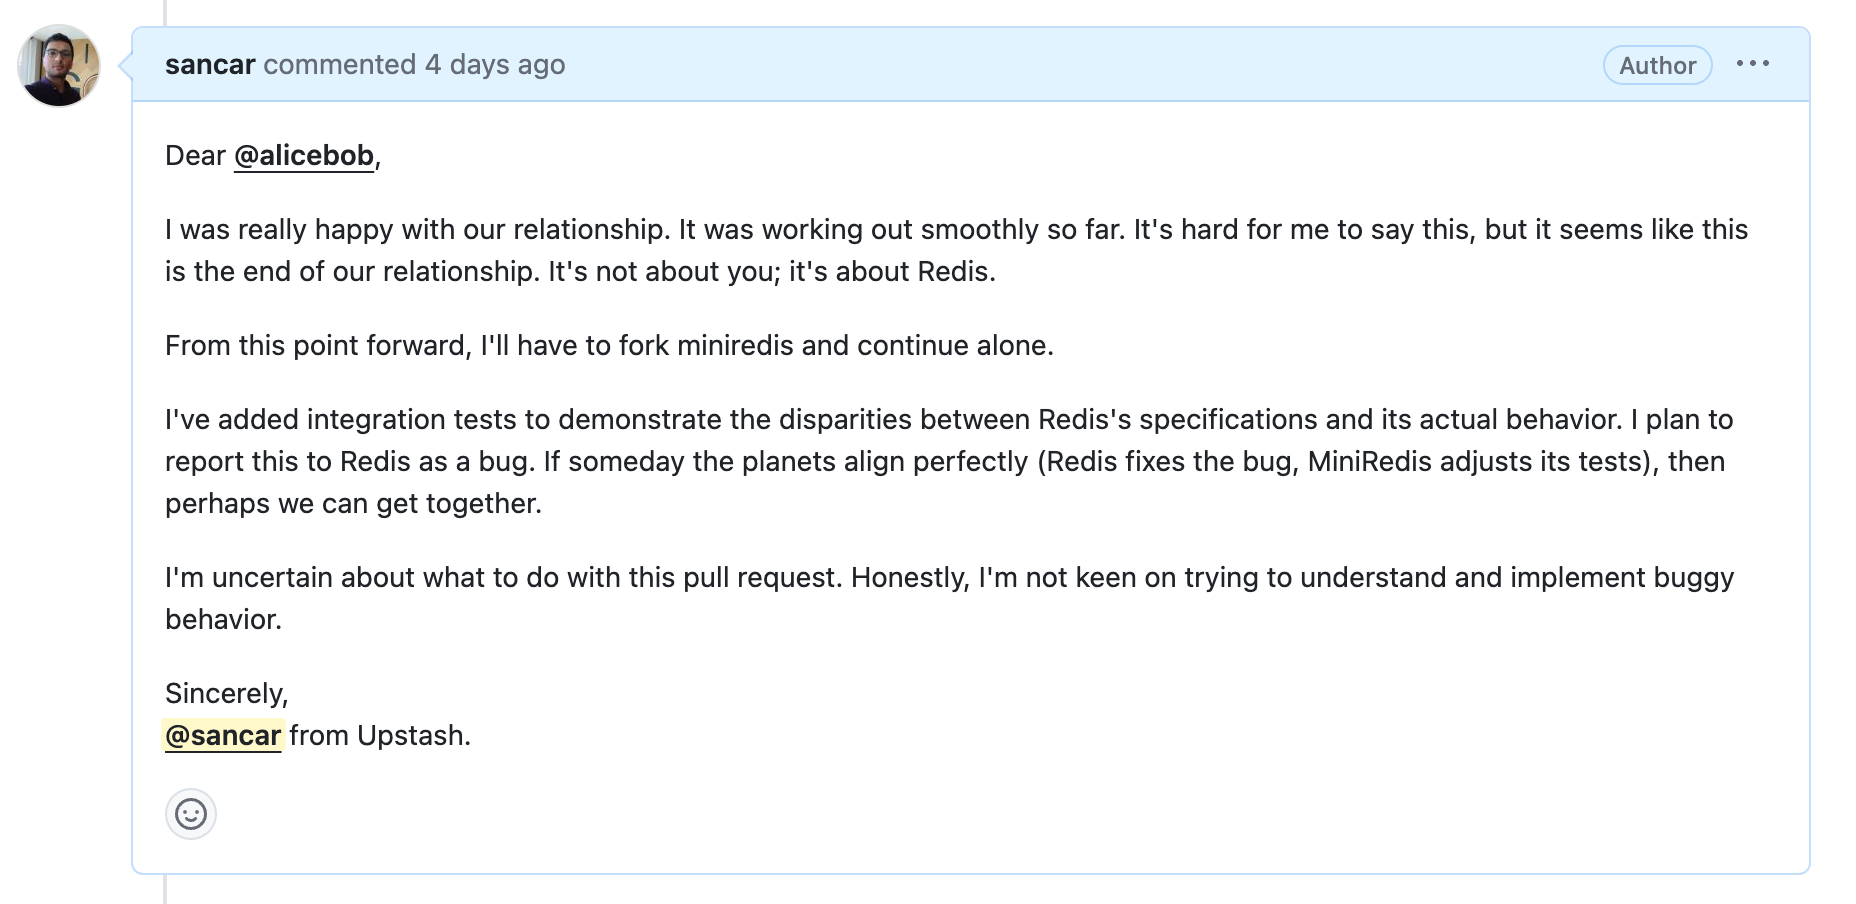Viewport: 1856px width, 904px height.
Task: Open the "4 days ago" timestamp permalink
Action: [495, 65]
